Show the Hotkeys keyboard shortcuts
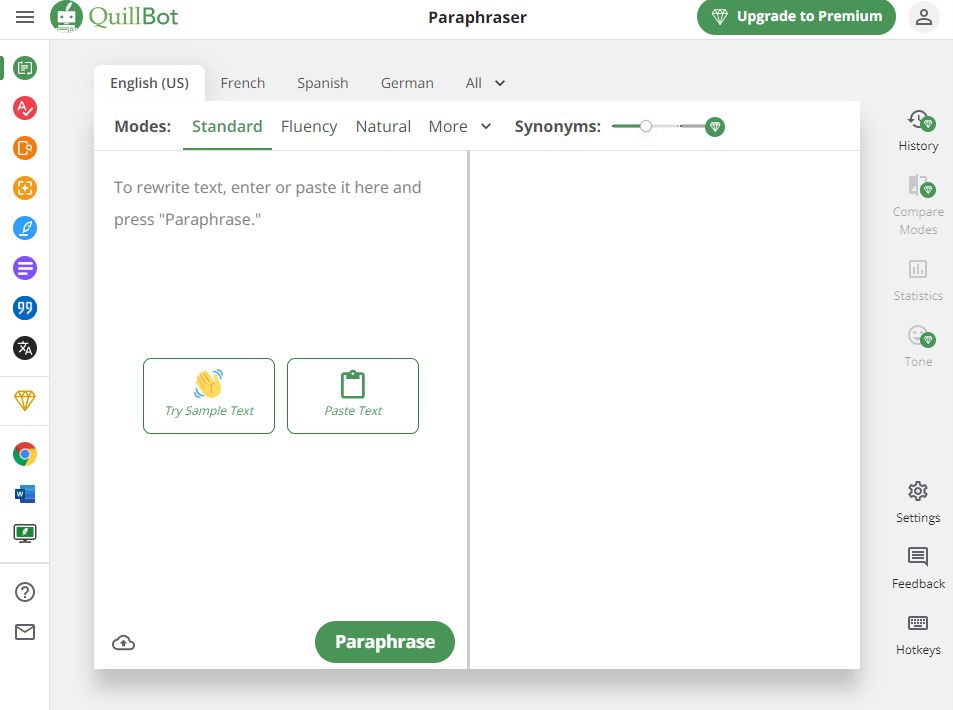 [918, 635]
